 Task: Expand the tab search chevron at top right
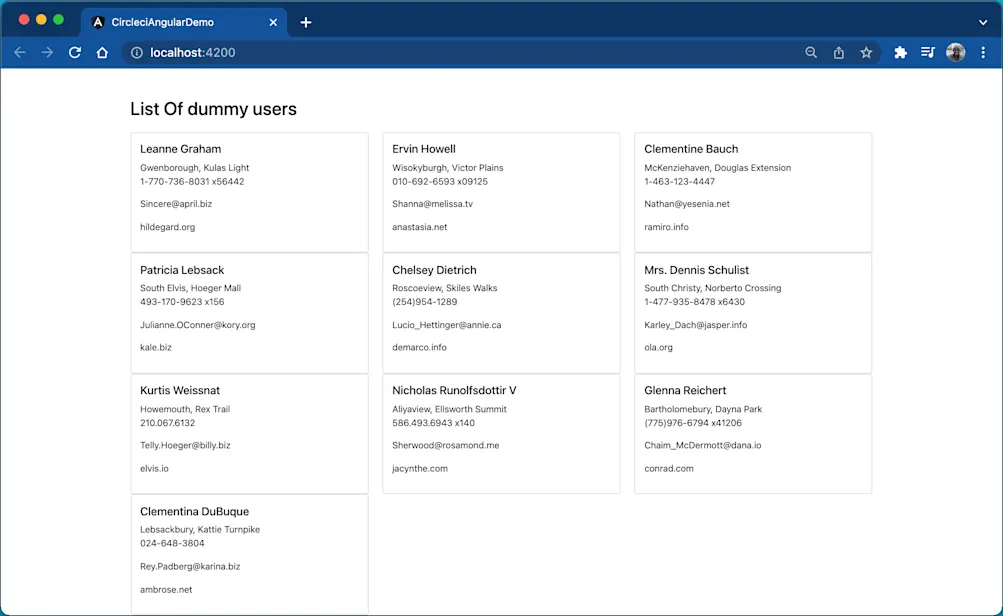(981, 20)
